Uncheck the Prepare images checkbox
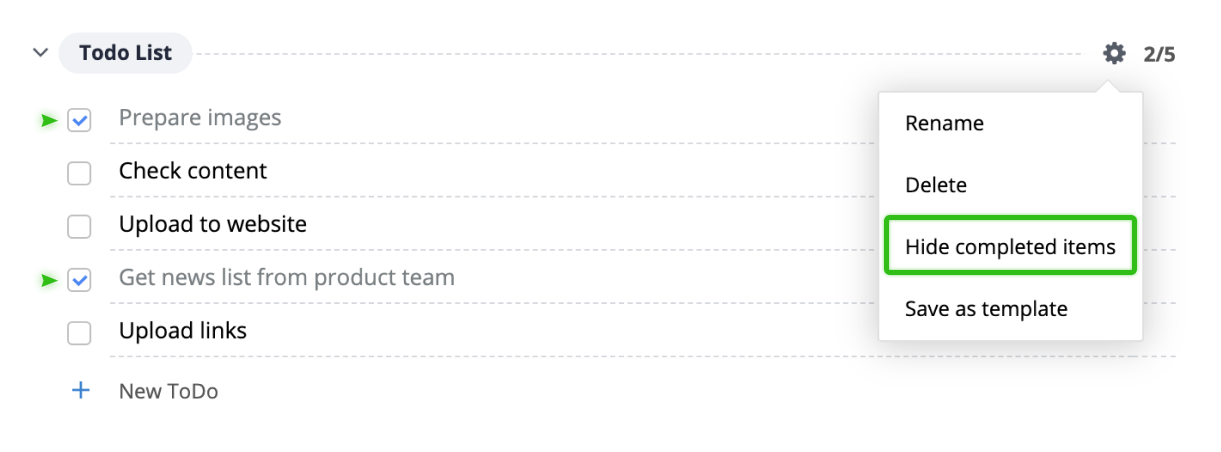Viewport: 1221px width, 452px height. [x=79, y=121]
